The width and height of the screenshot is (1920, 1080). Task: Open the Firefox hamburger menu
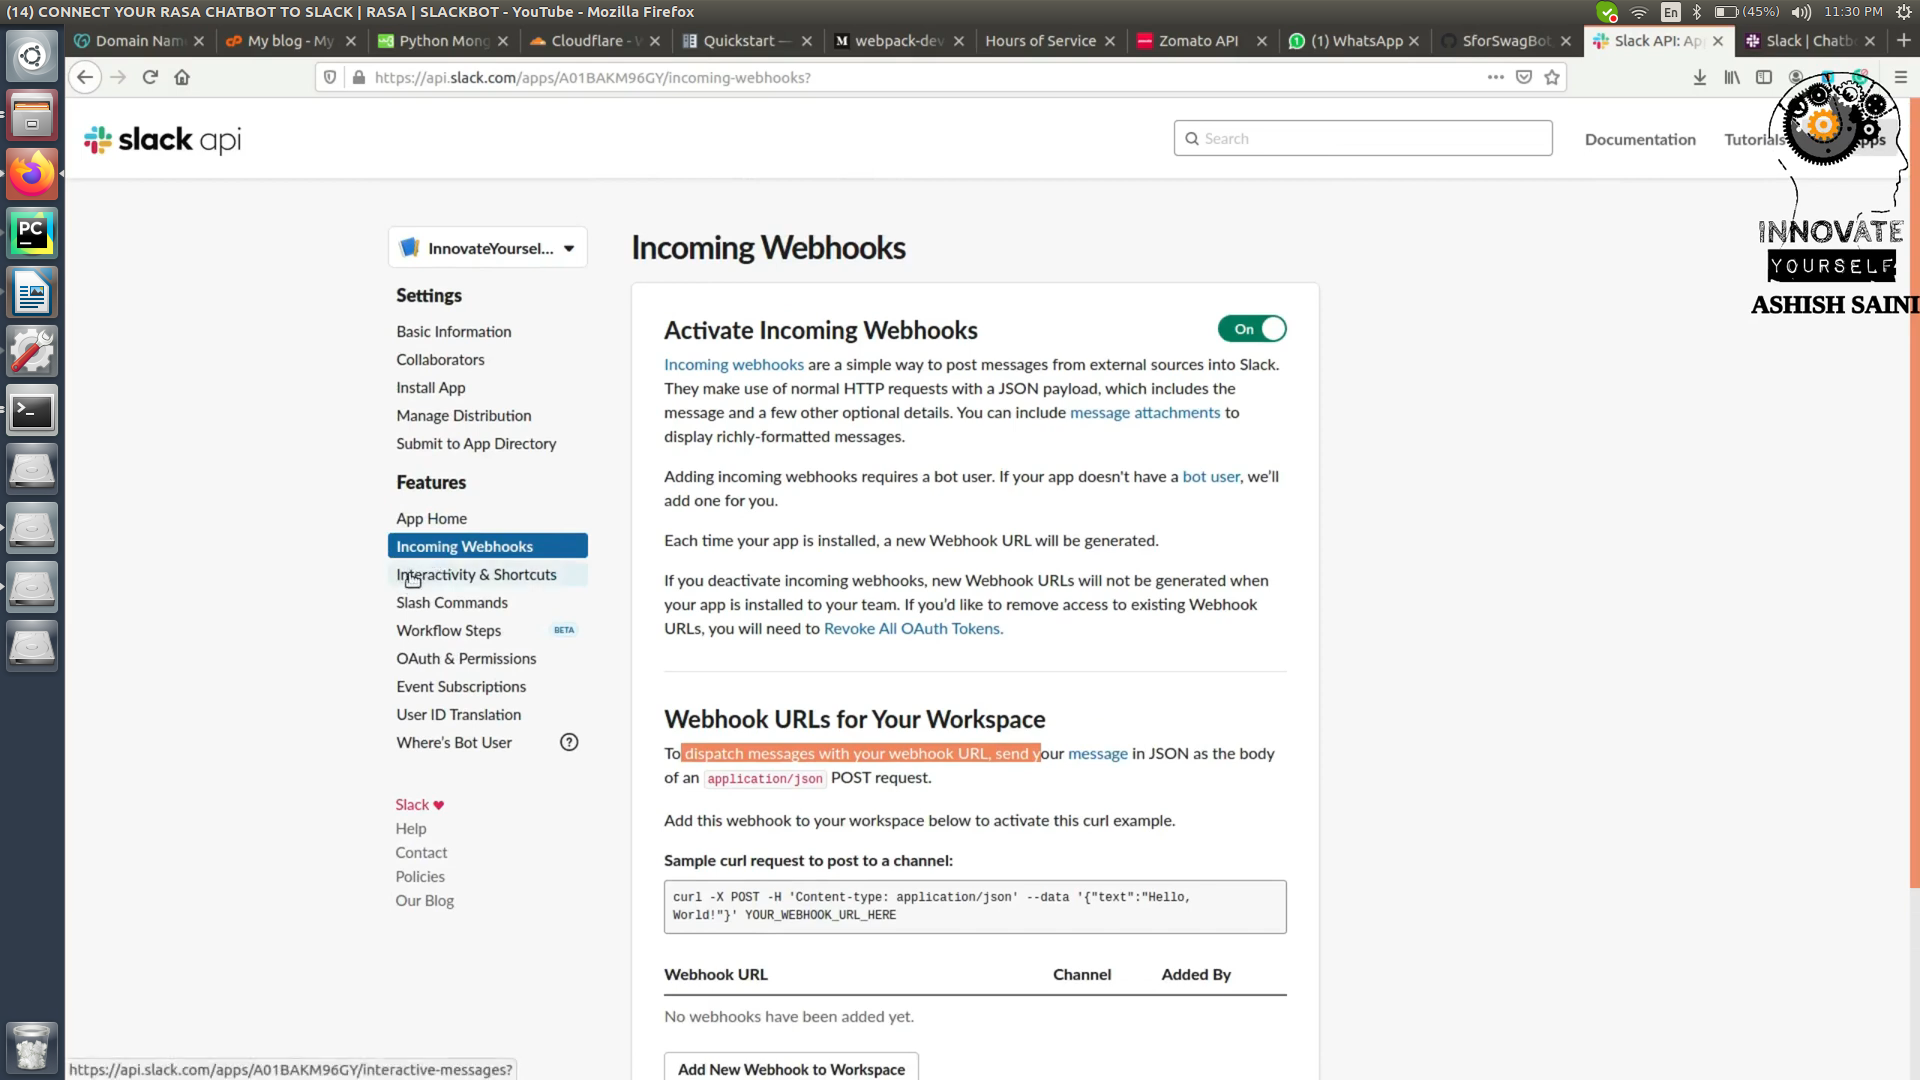click(1901, 77)
